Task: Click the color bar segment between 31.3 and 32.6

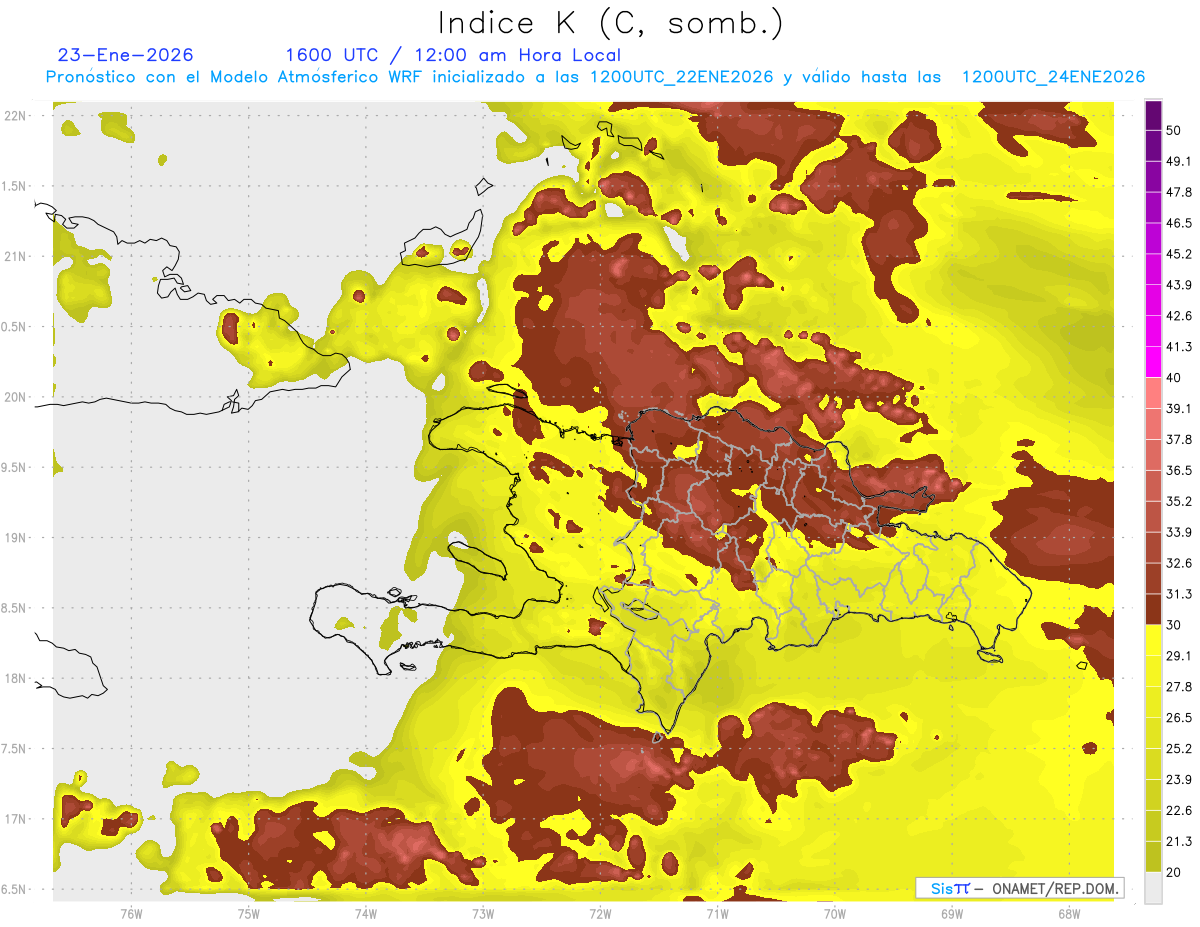Action: click(1153, 579)
